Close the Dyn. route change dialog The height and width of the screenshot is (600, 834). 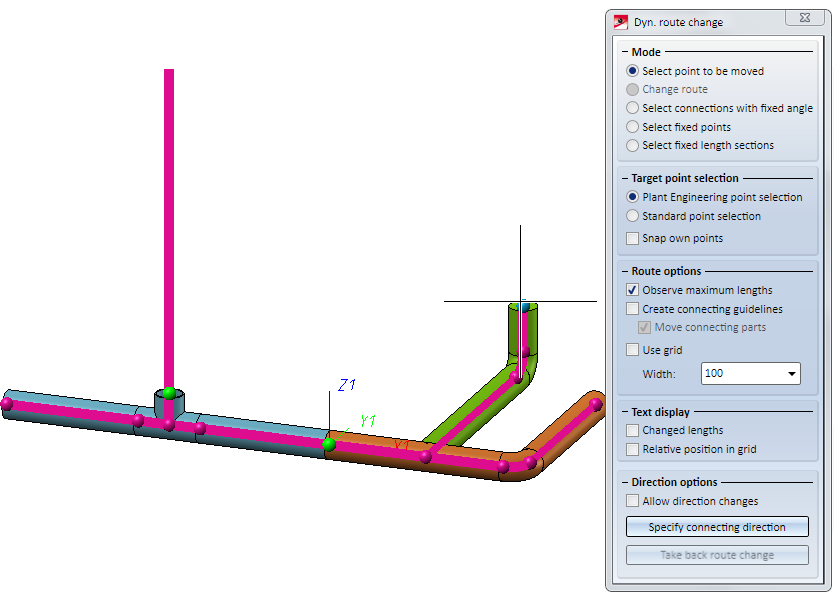(x=805, y=17)
